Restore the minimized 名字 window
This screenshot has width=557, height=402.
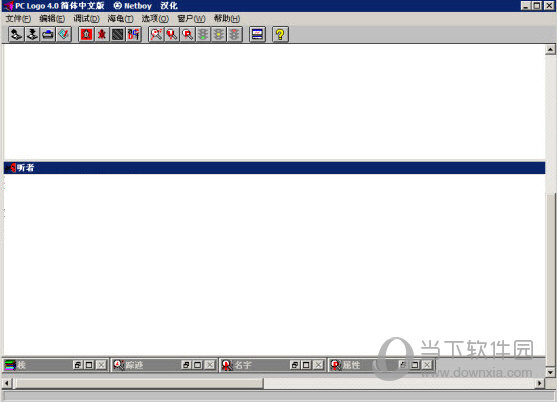tap(294, 365)
